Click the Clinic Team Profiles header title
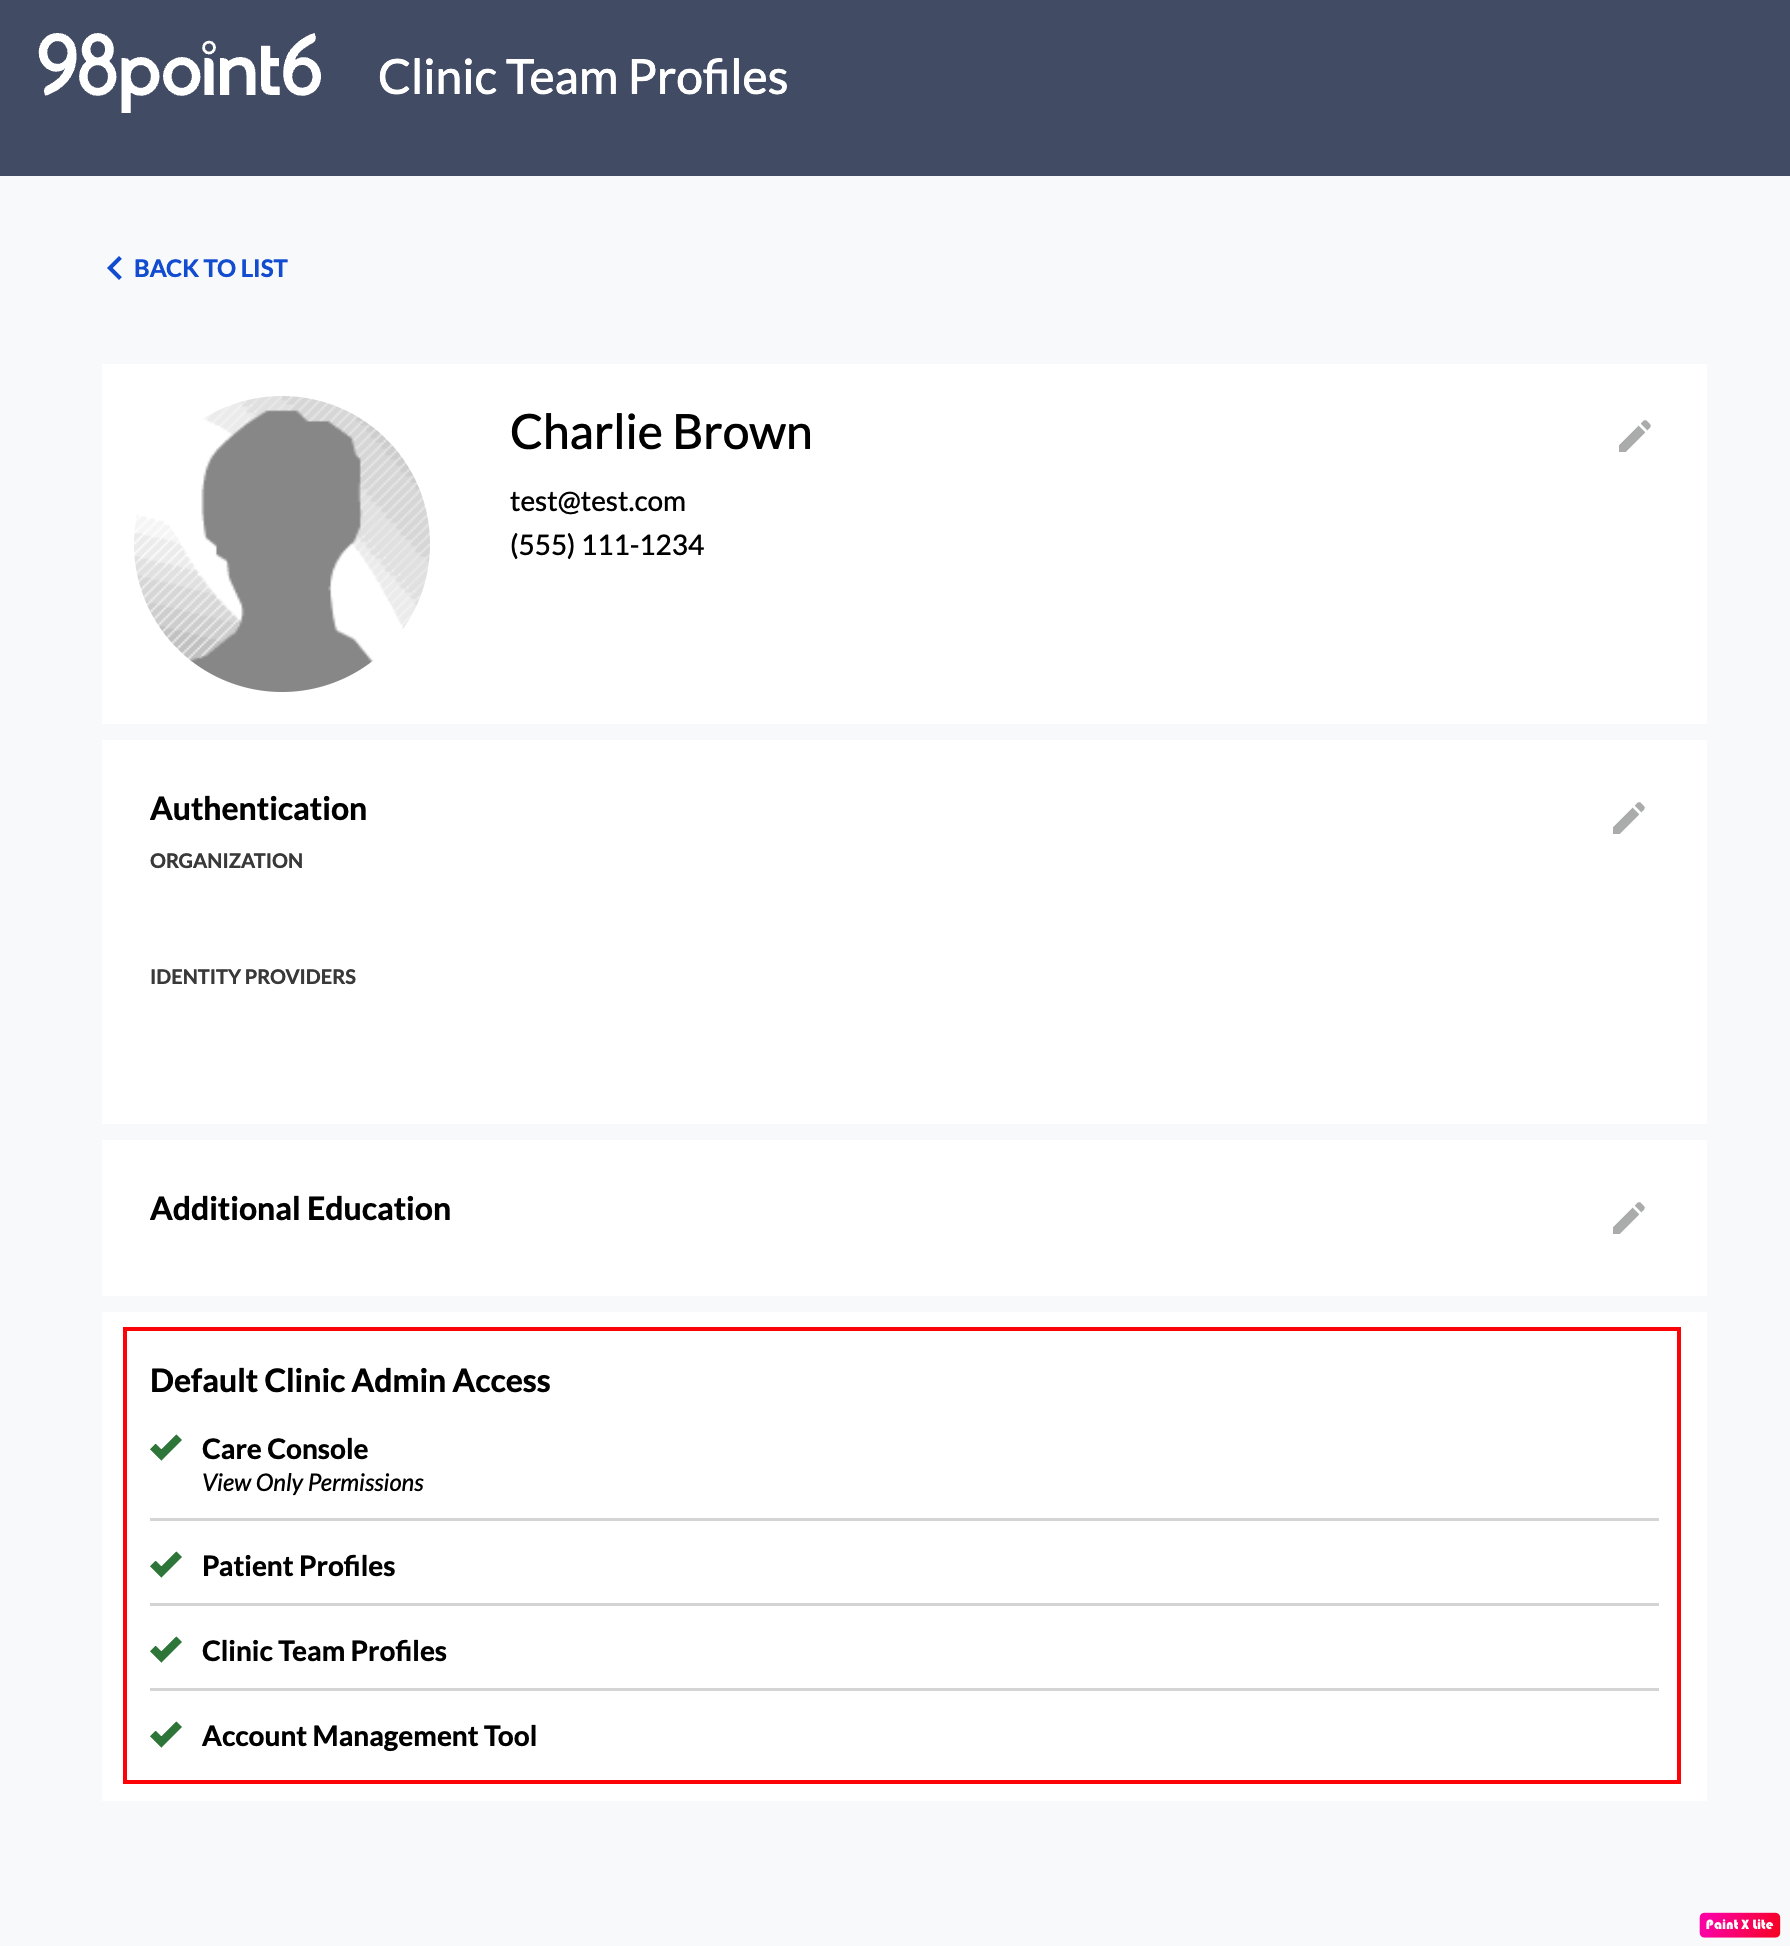 (x=583, y=77)
